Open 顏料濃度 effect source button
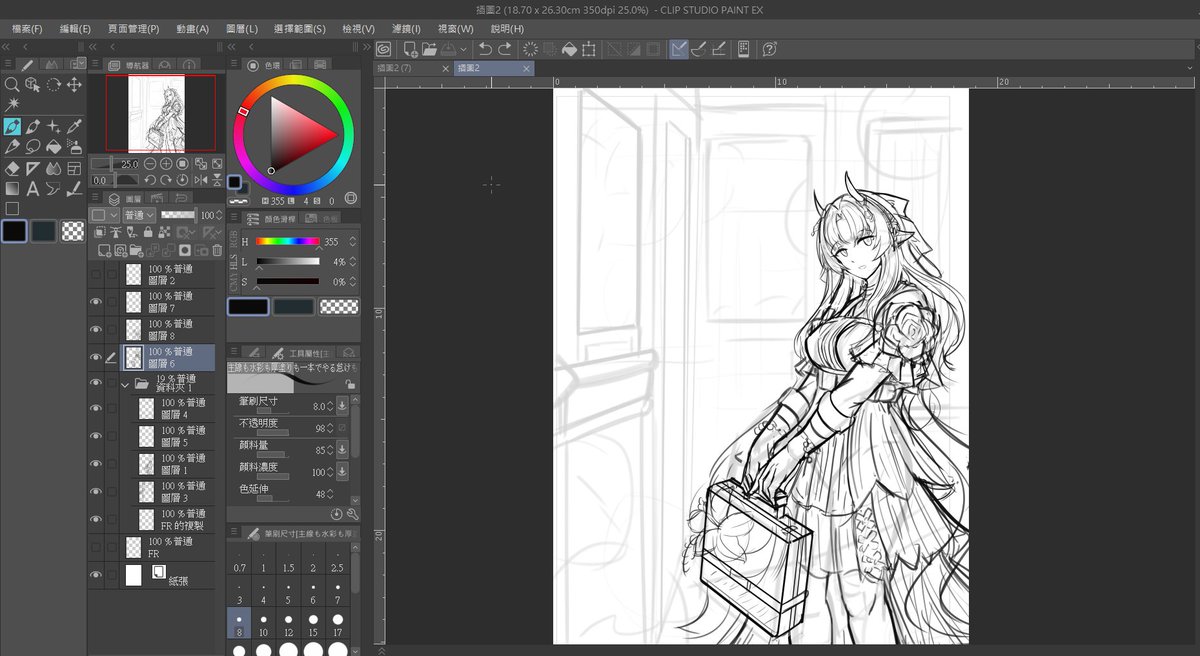The height and width of the screenshot is (656, 1200). click(x=342, y=472)
